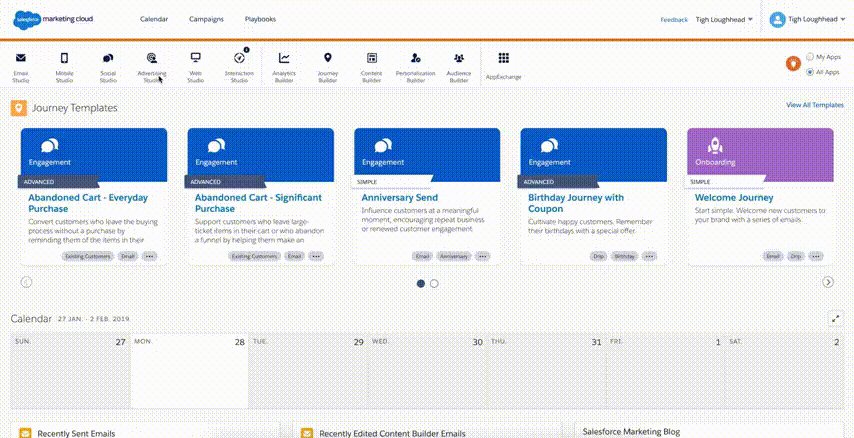Select second carousel page dot

[434, 283]
